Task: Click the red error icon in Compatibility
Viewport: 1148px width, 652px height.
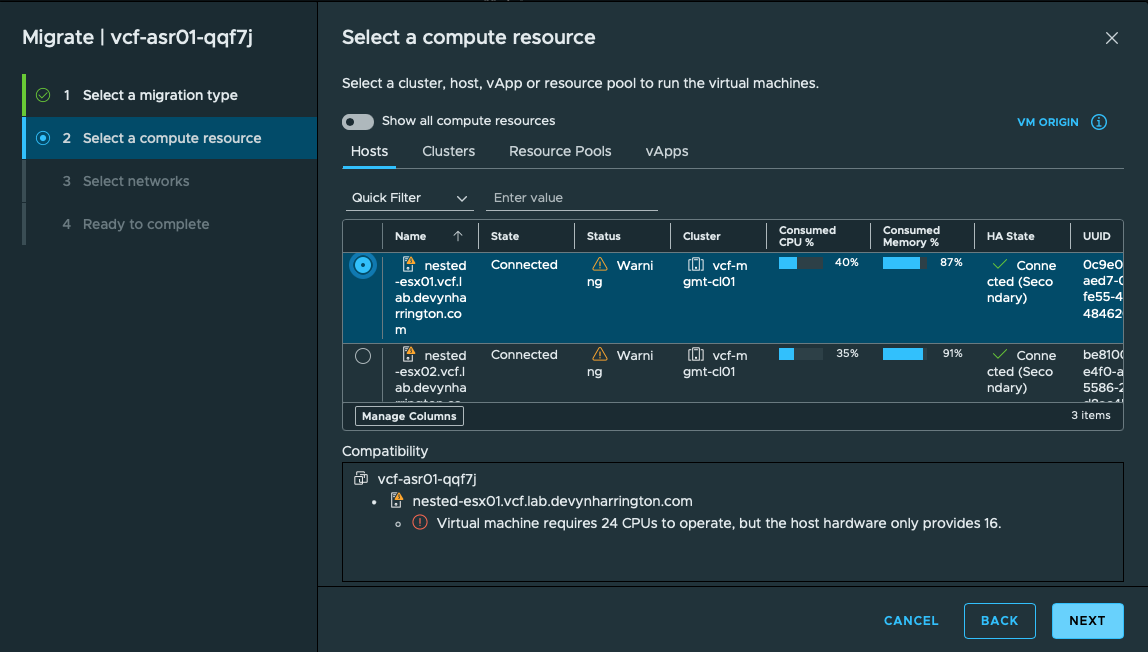Action: 420,522
